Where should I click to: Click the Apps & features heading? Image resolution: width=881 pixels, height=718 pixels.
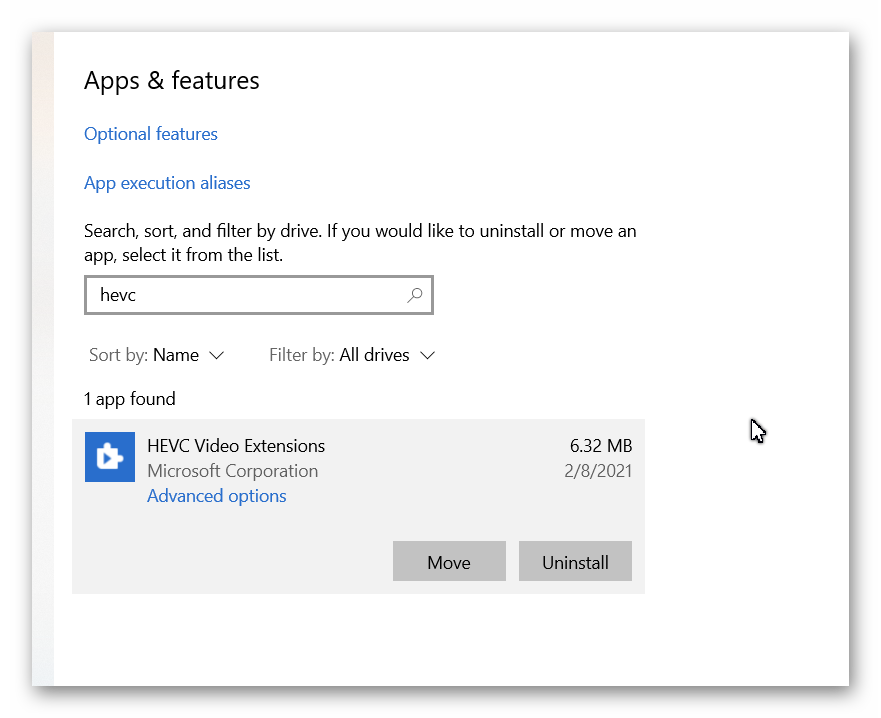172,81
